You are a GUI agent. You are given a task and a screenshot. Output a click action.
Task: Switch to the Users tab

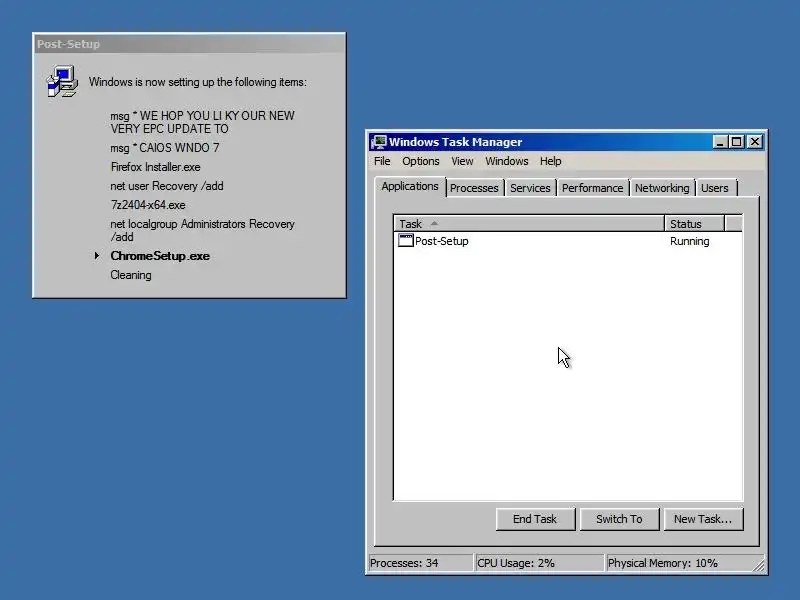714,188
